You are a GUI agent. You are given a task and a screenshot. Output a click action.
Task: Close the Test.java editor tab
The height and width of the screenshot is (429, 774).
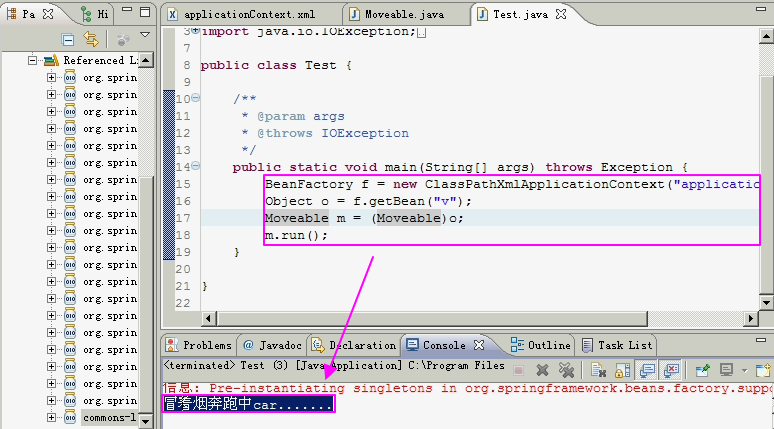(561, 14)
